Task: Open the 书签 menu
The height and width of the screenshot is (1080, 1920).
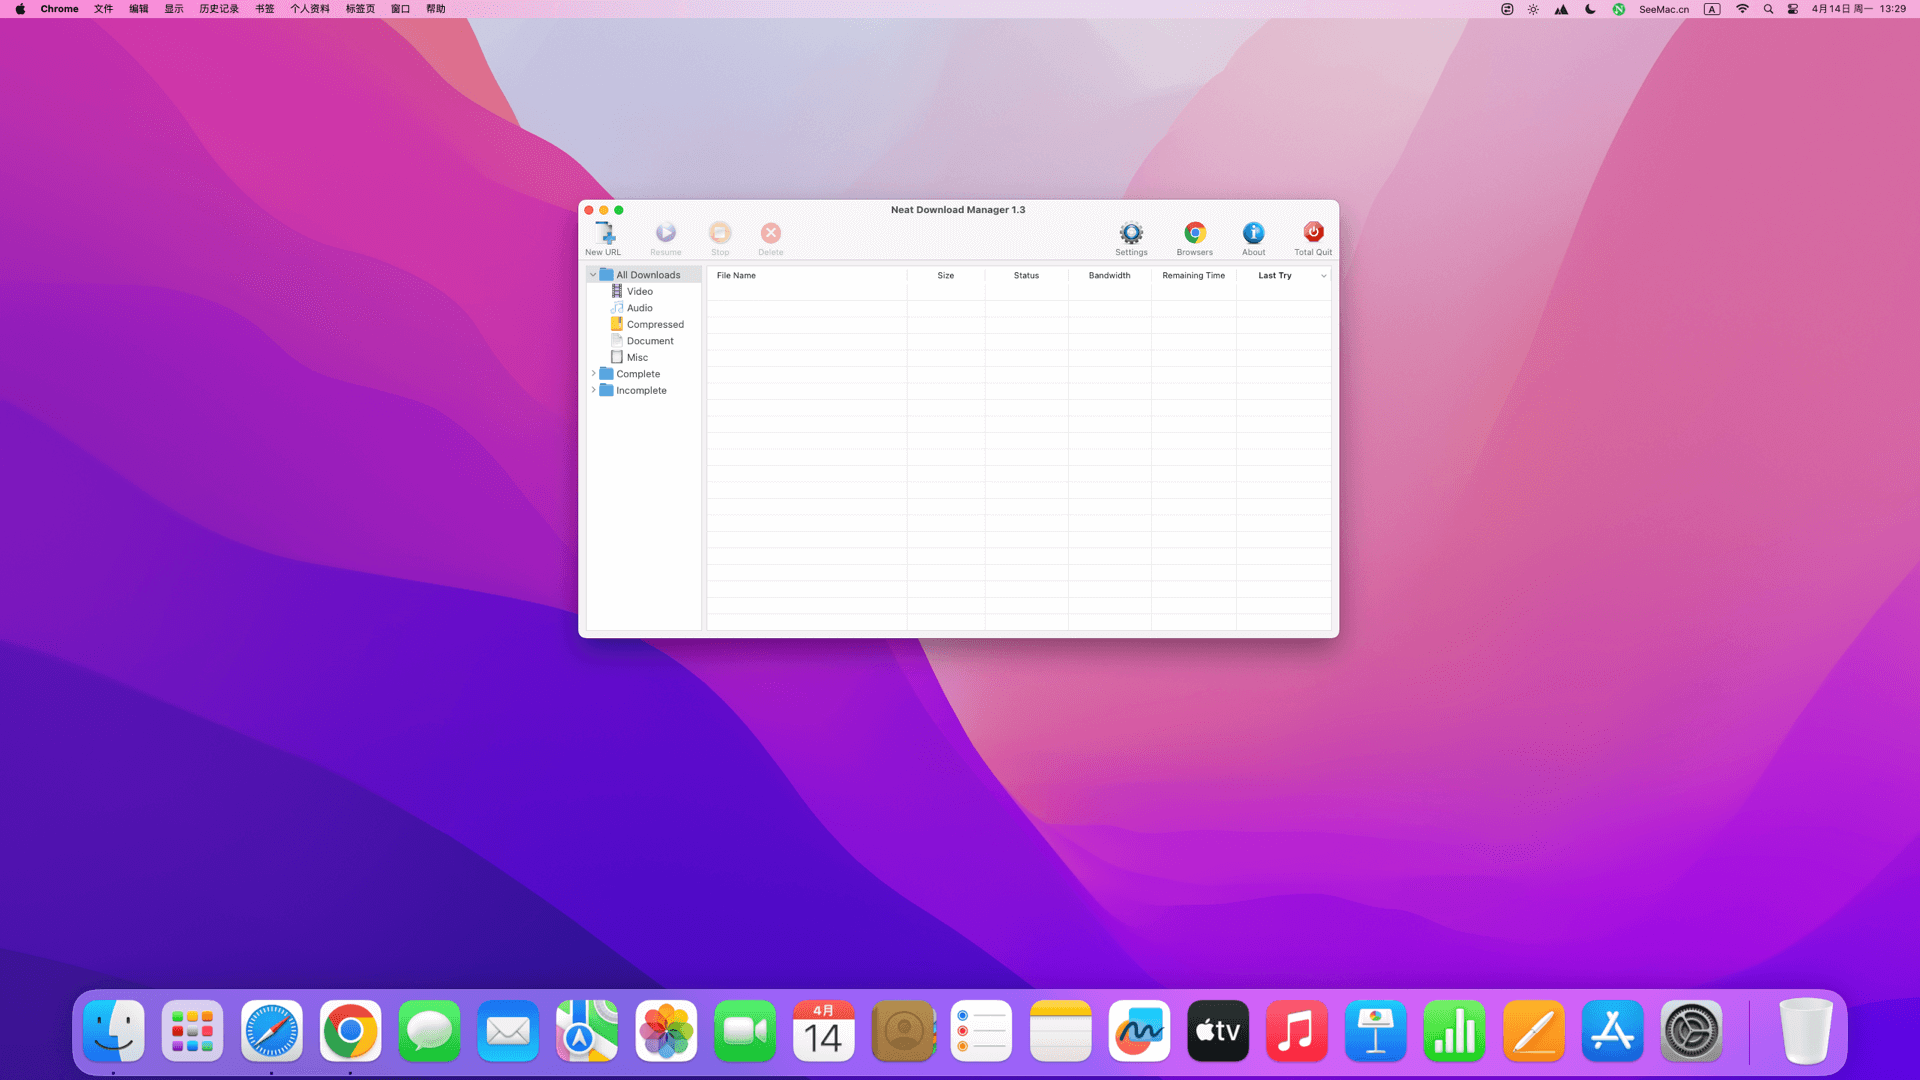Action: click(x=265, y=9)
